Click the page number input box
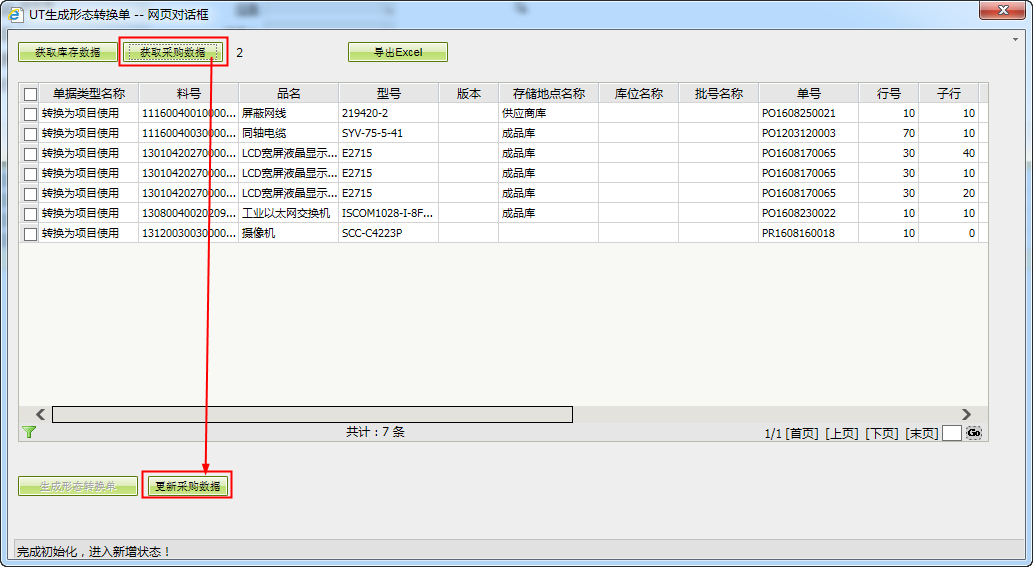The width and height of the screenshot is (1033, 567). coord(951,433)
